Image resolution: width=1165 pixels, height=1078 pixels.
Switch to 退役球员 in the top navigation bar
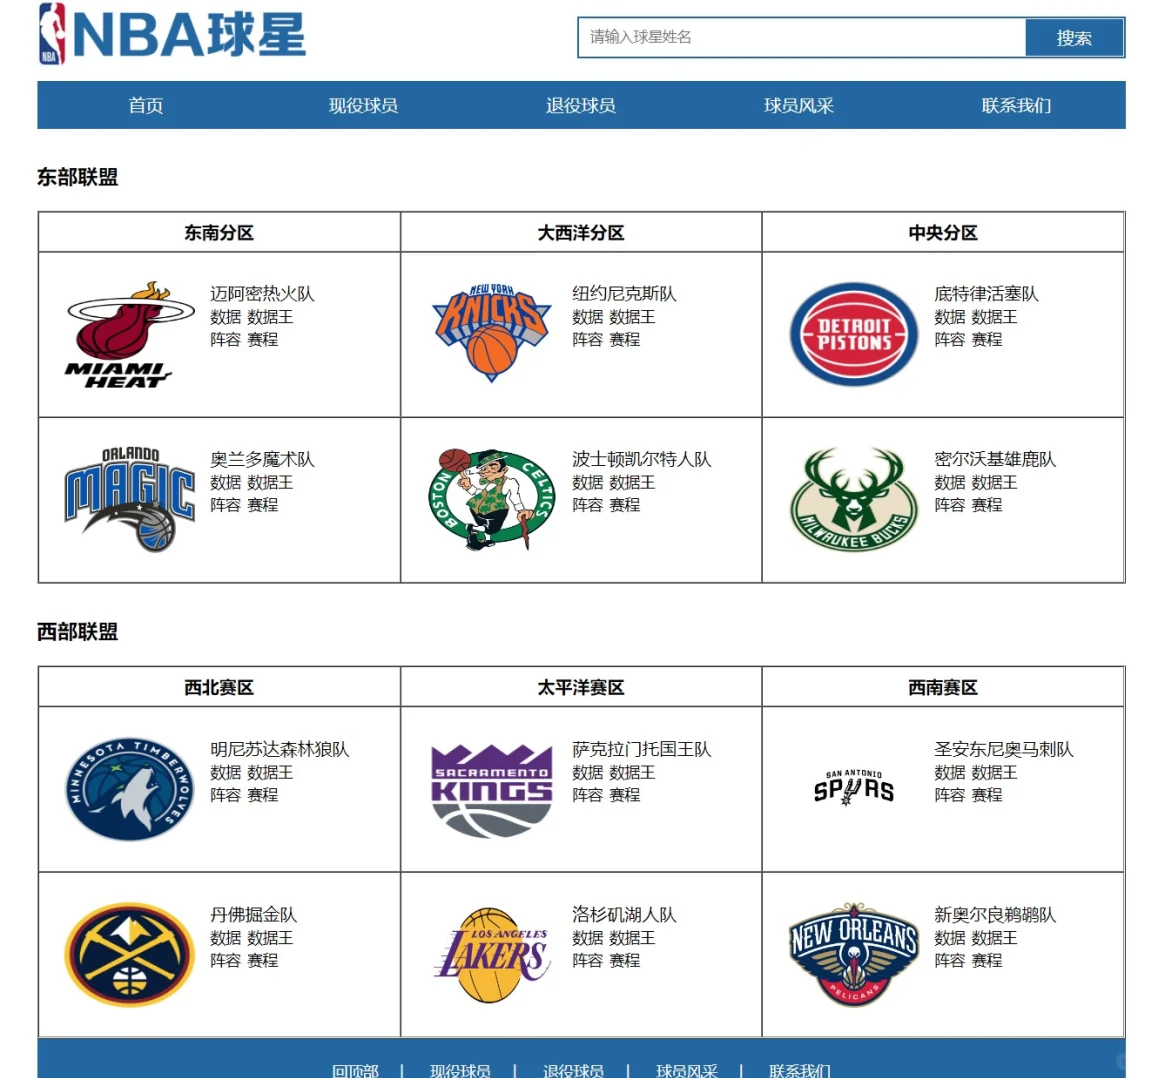pyautogui.click(x=580, y=105)
